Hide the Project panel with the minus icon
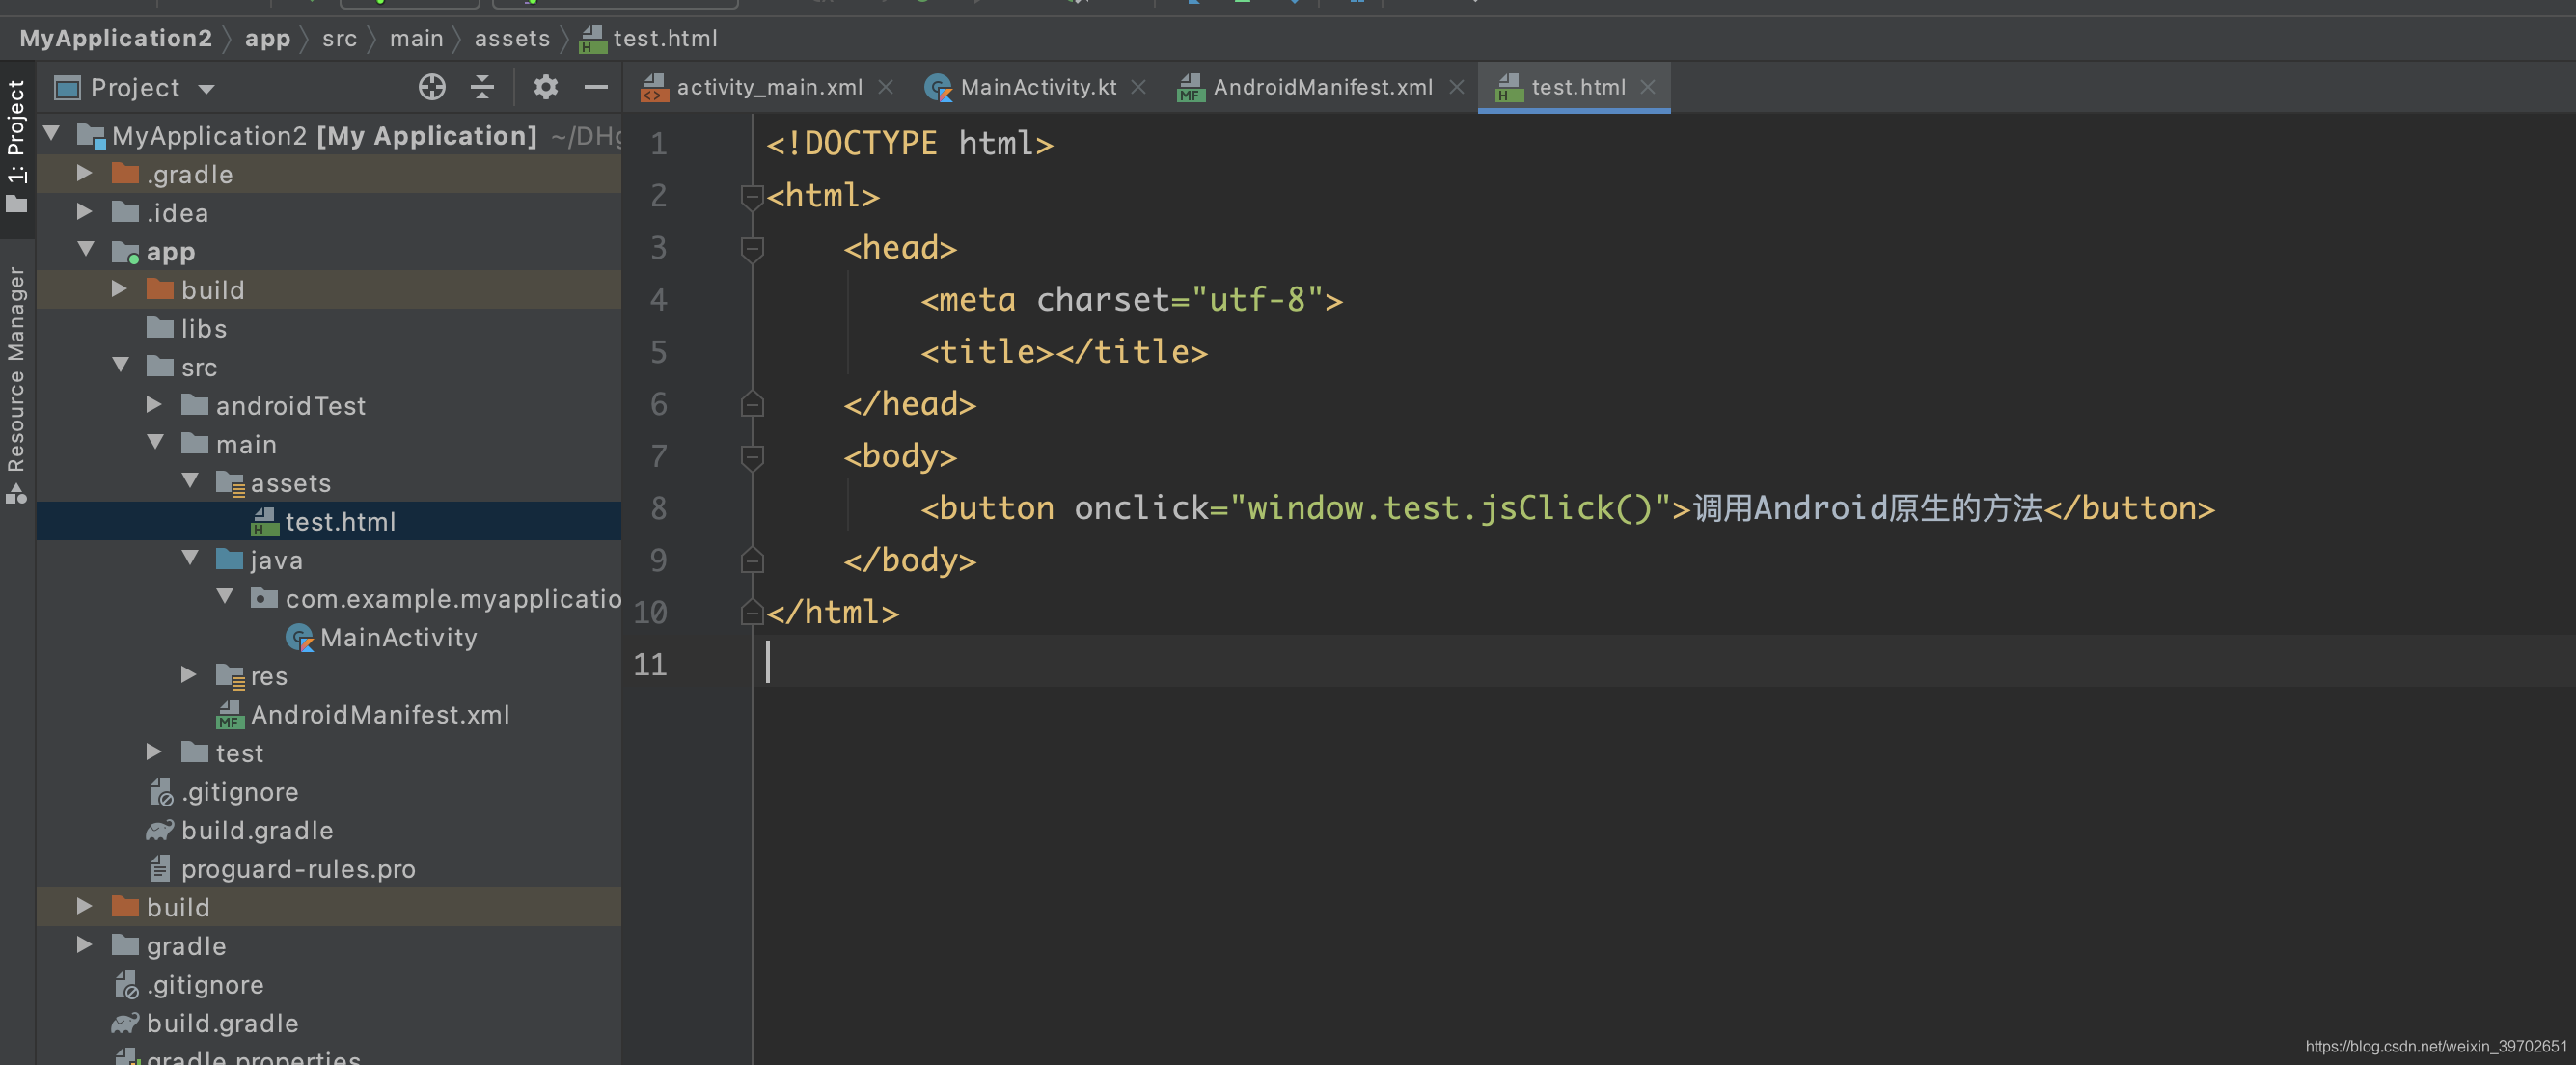Viewport: 2576px width, 1065px height. (596, 87)
